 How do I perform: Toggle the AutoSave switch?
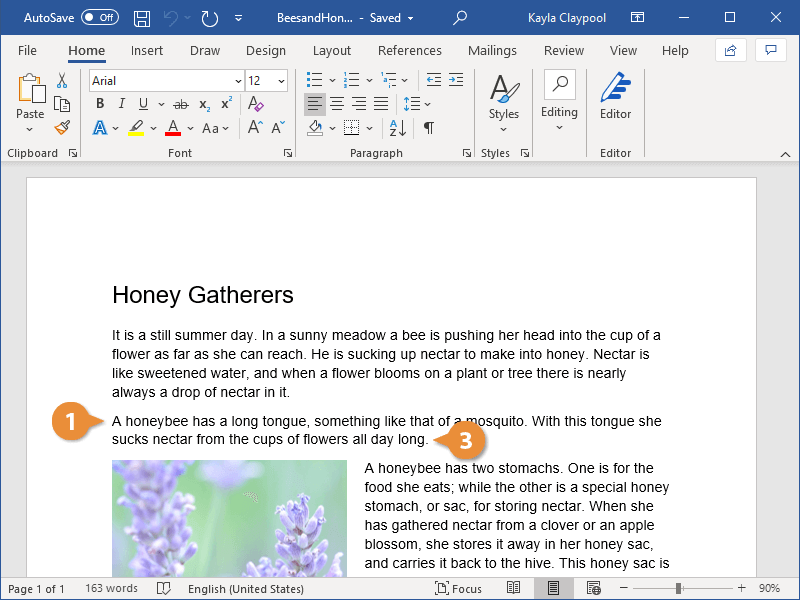click(x=98, y=18)
